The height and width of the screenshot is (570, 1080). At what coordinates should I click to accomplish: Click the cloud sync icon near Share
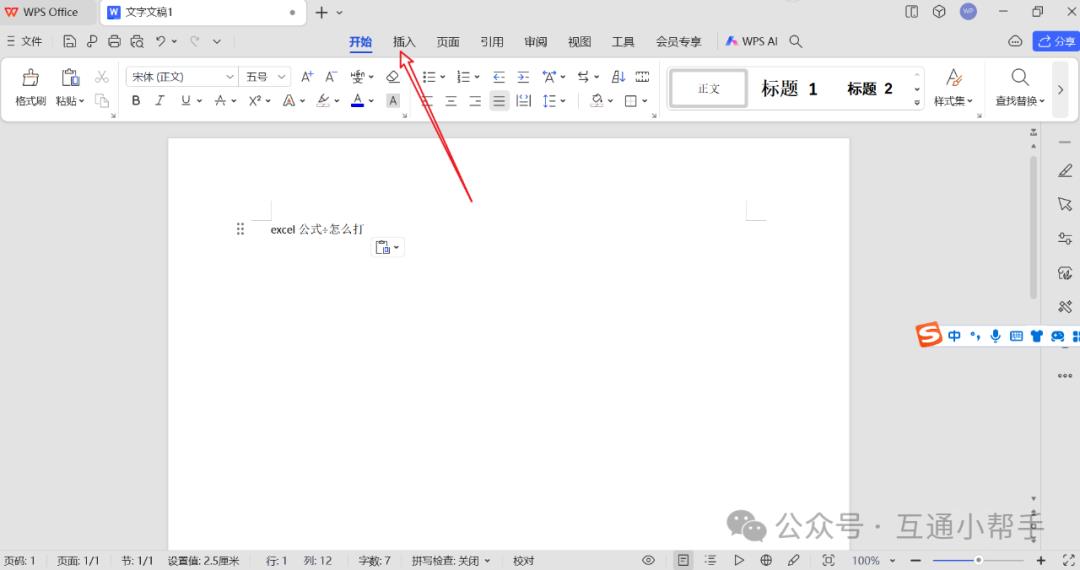coord(1015,41)
